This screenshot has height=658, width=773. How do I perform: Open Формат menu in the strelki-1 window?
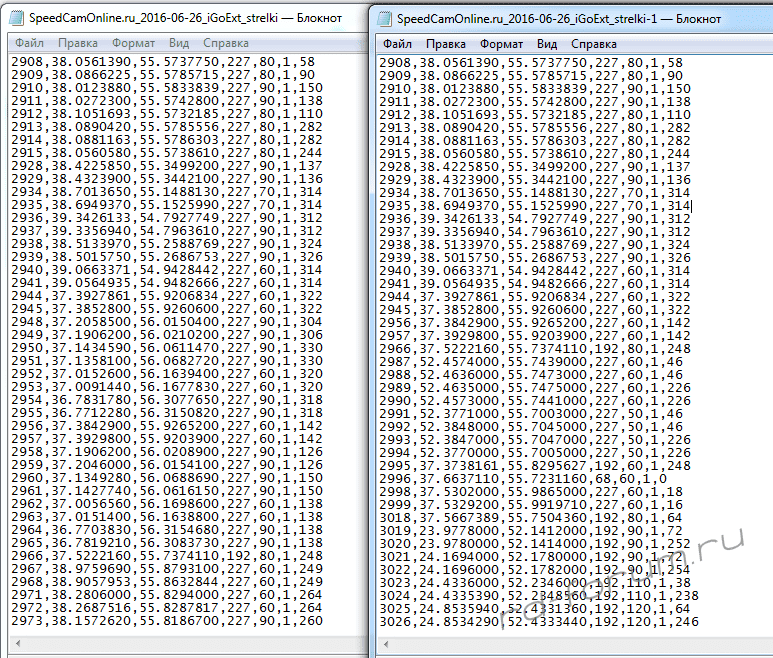501,44
